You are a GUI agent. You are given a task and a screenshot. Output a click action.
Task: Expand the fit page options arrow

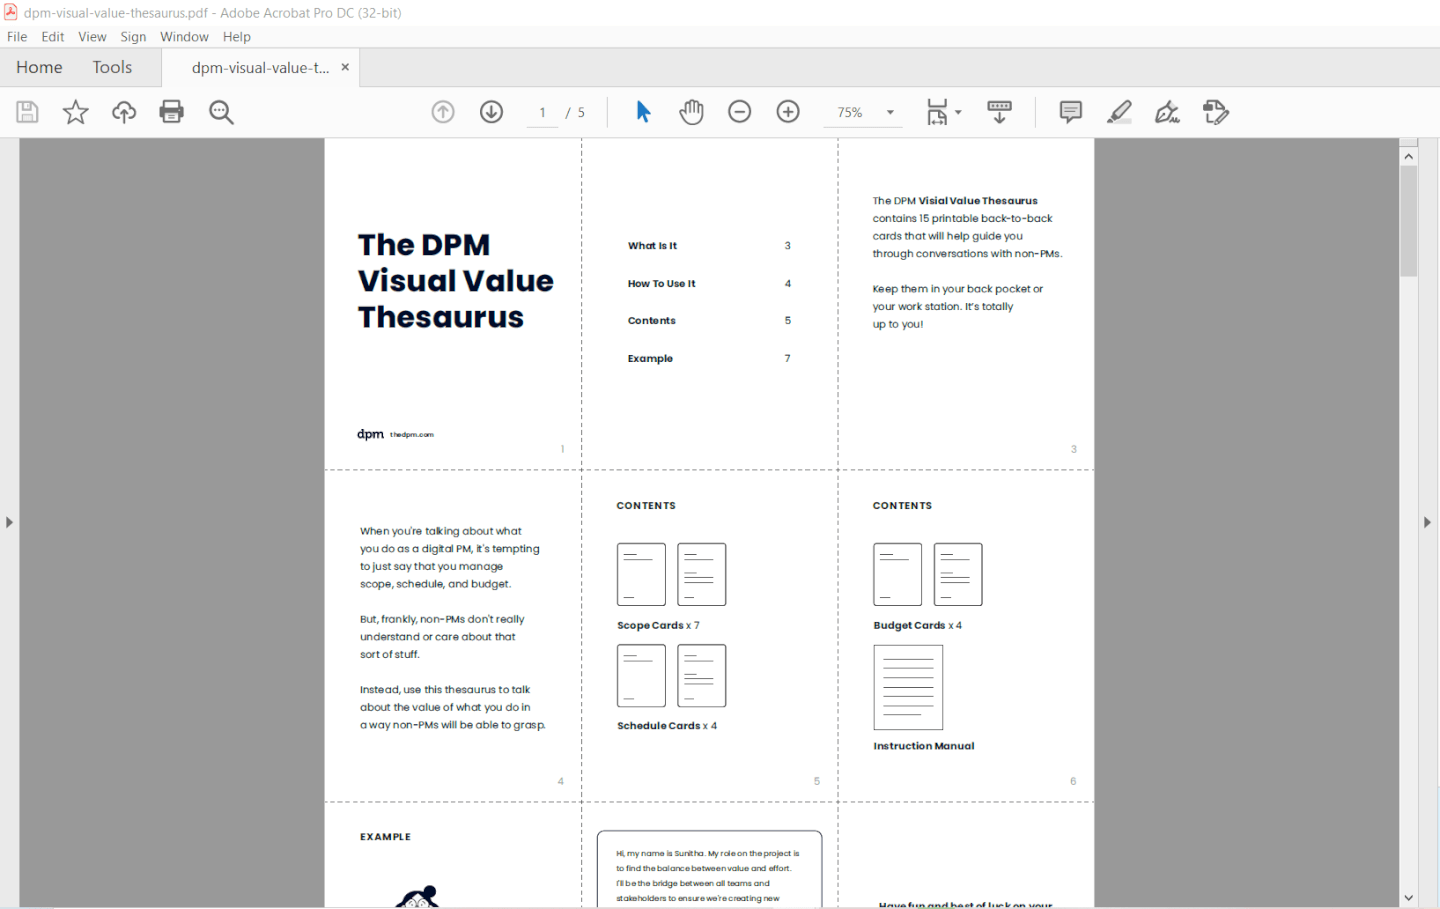click(x=958, y=113)
